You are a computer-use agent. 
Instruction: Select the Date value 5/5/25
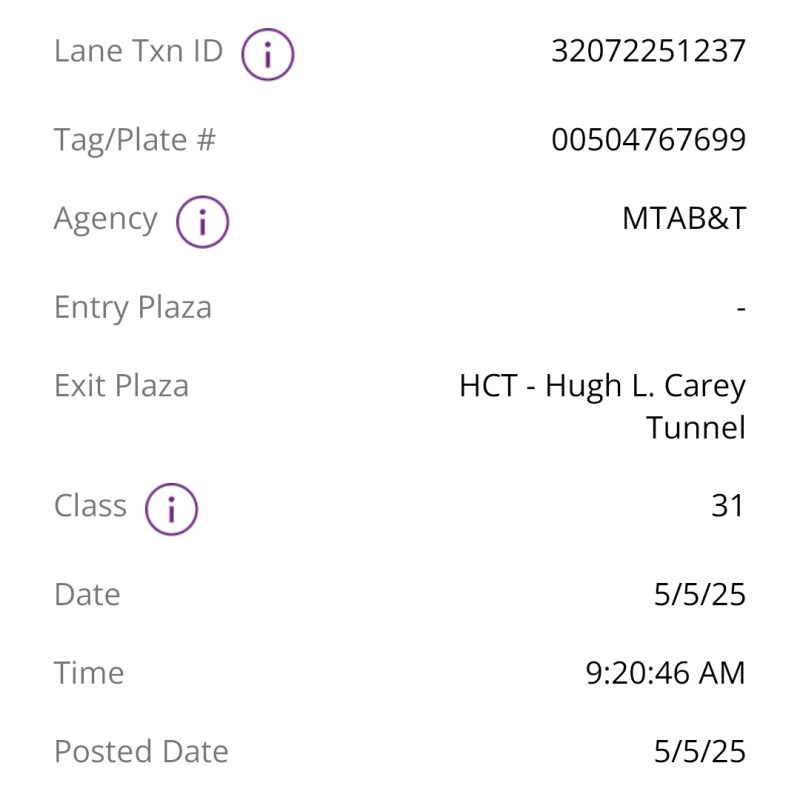tap(699, 594)
